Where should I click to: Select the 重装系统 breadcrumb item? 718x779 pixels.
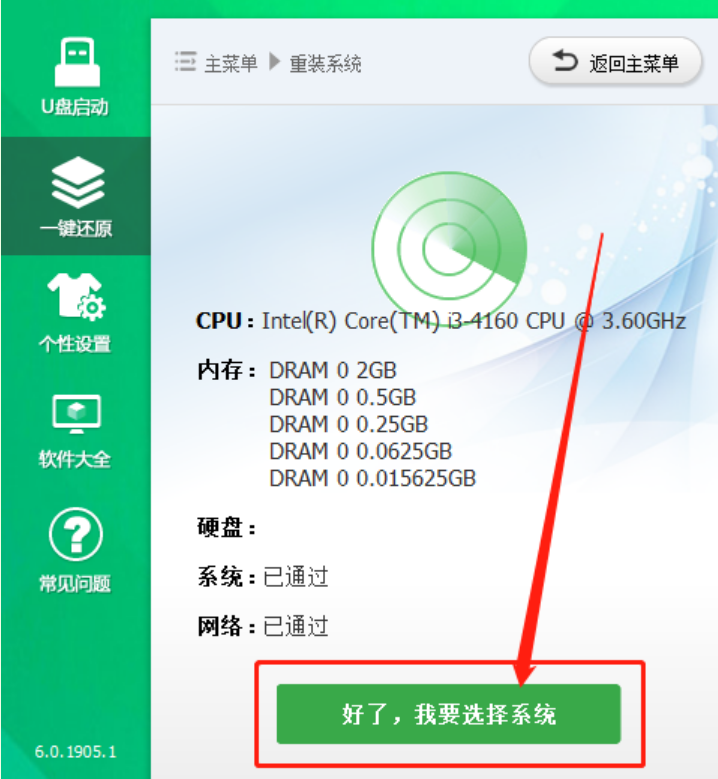click(x=325, y=64)
